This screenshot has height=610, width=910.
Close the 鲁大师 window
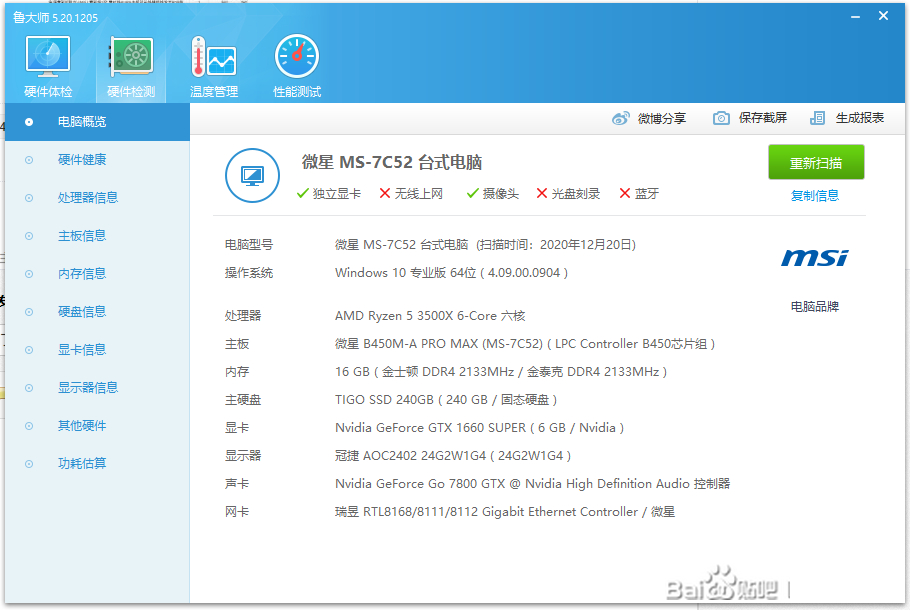click(883, 16)
